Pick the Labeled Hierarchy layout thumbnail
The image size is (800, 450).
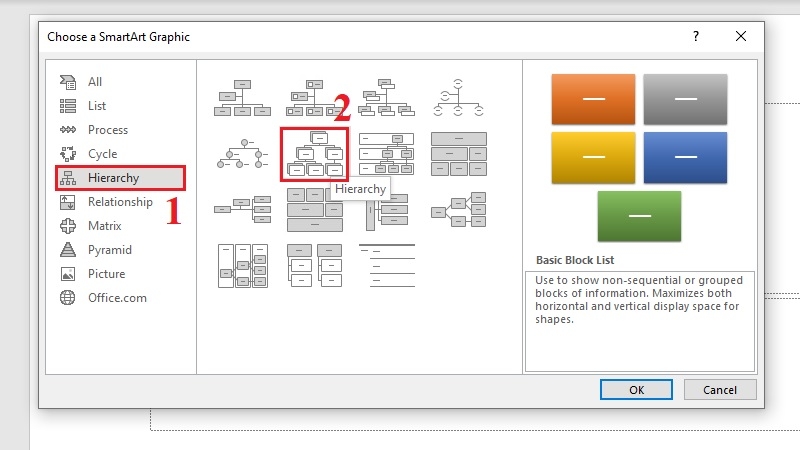tap(386, 154)
